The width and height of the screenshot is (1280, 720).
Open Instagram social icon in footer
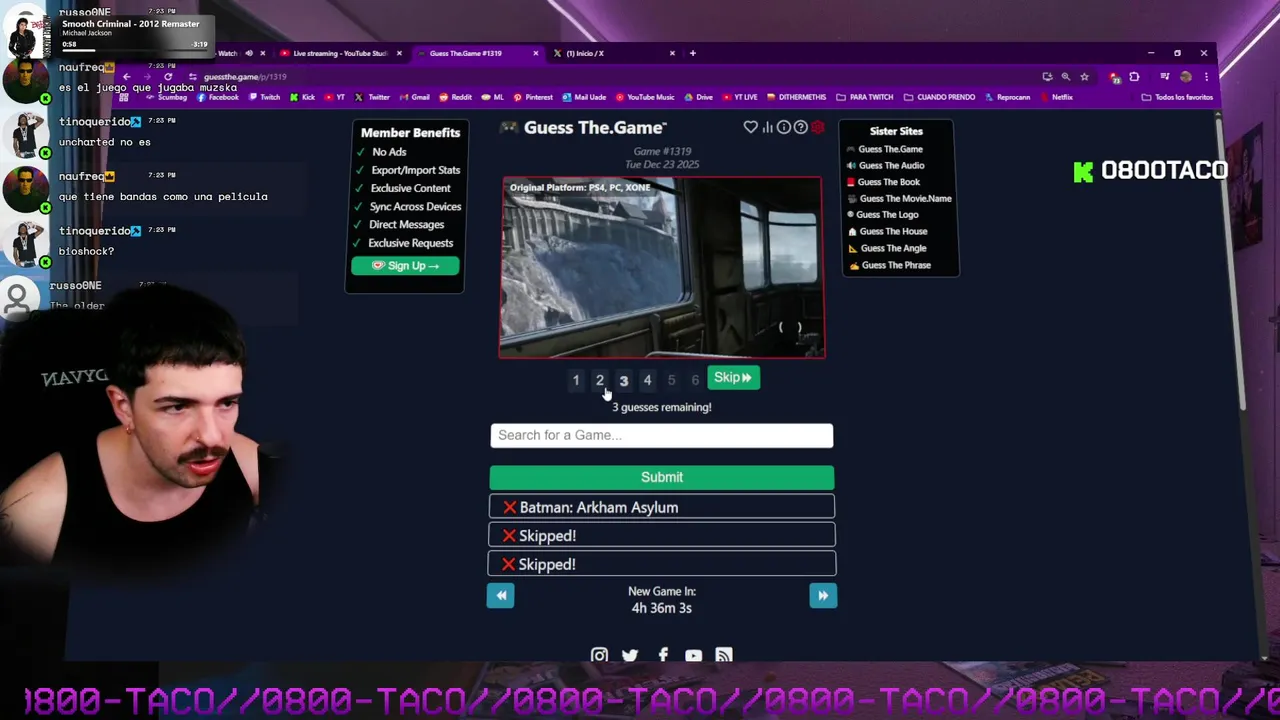pos(599,655)
